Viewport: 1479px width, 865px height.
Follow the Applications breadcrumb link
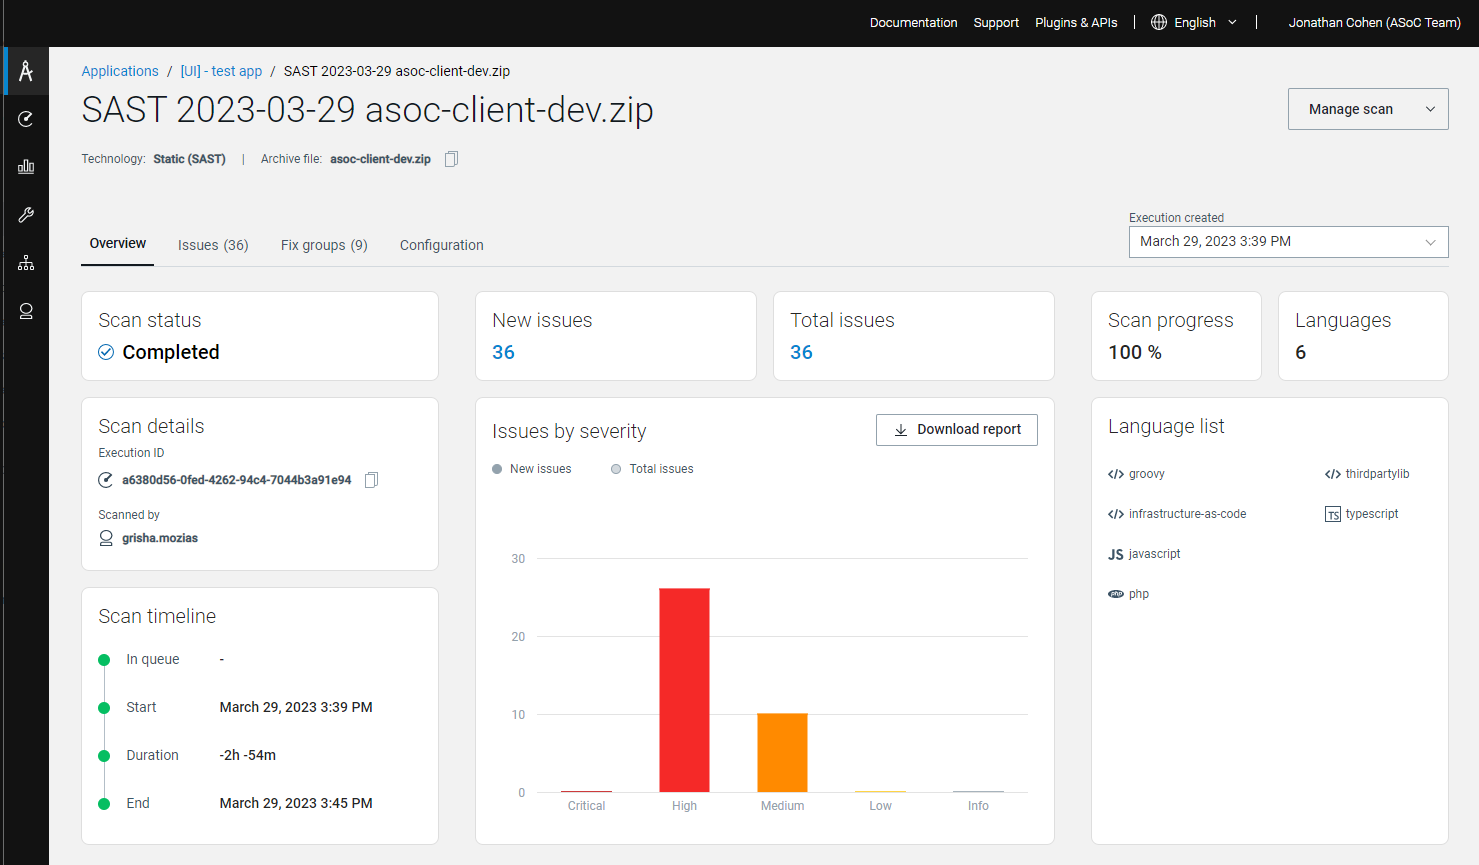click(x=120, y=71)
